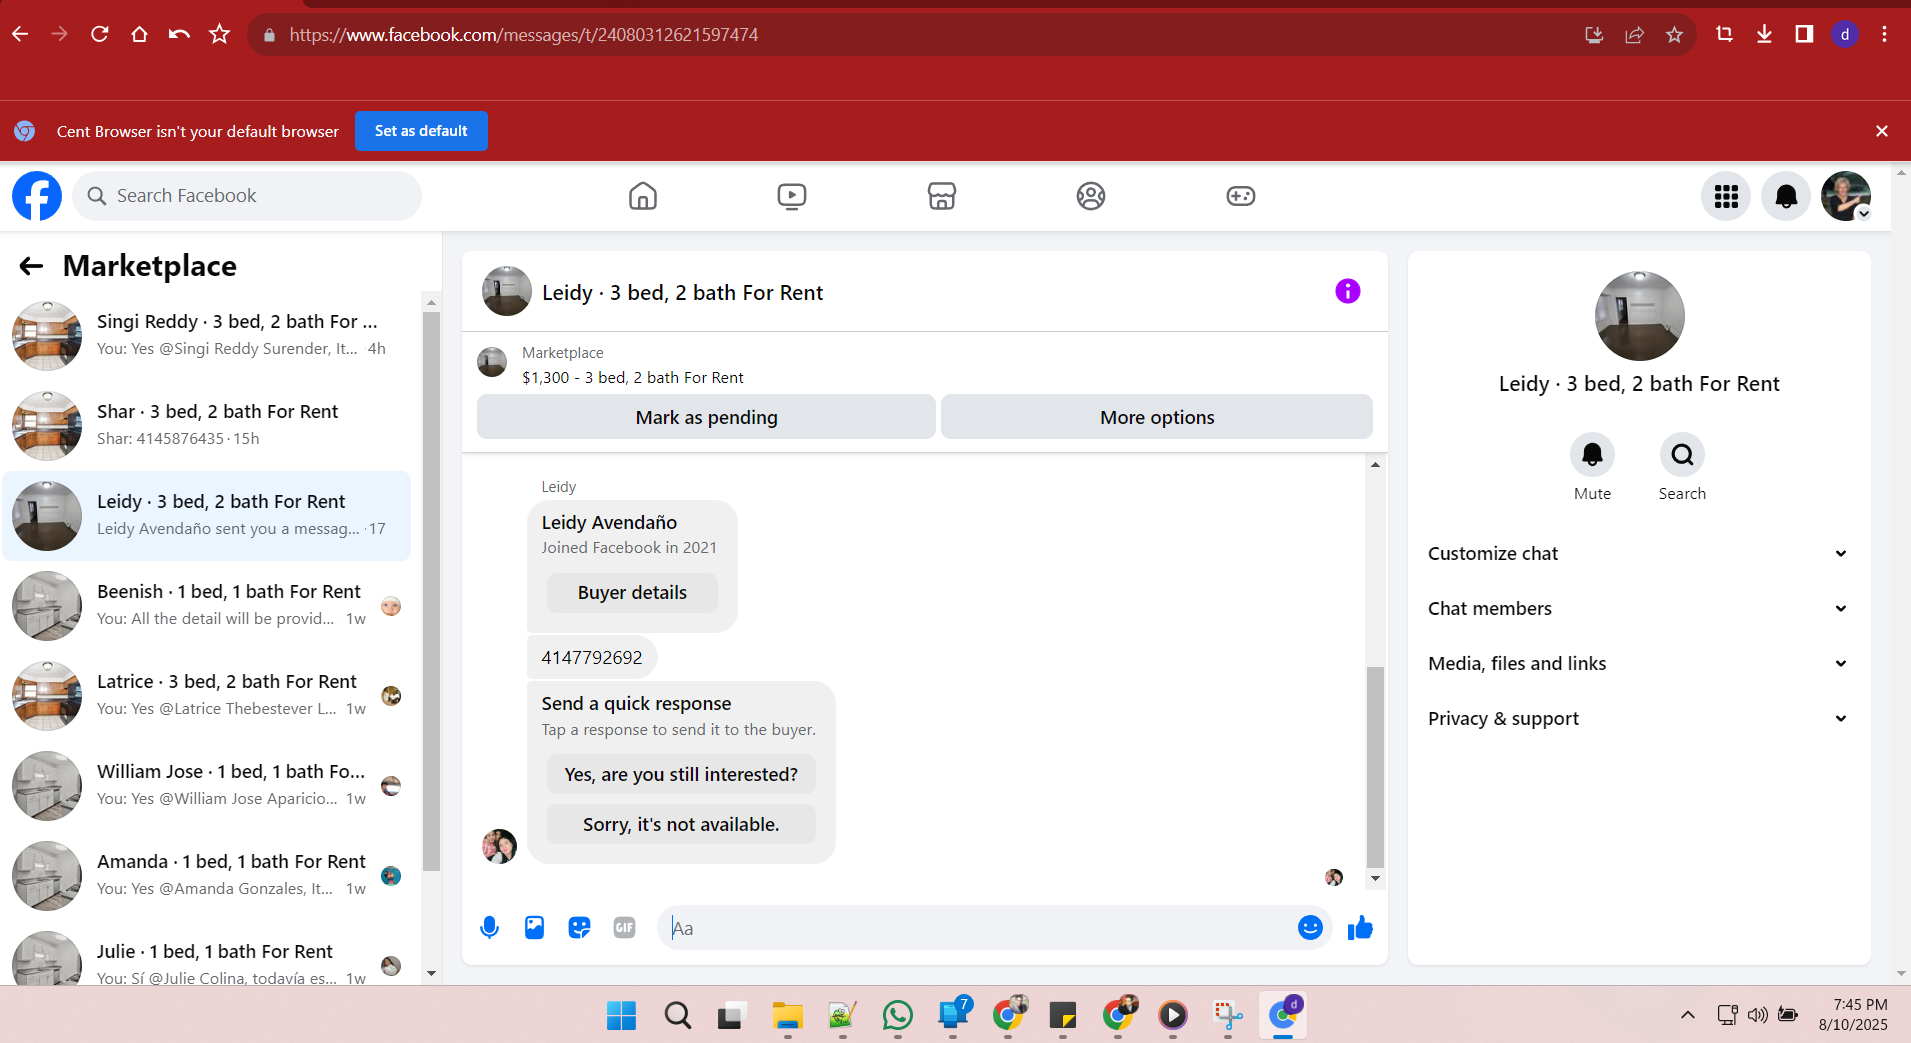Image resolution: width=1911 pixels, height=1043 pixels.
Task: Show hidden system tray icons
Action: [x=1688, y=1016]
